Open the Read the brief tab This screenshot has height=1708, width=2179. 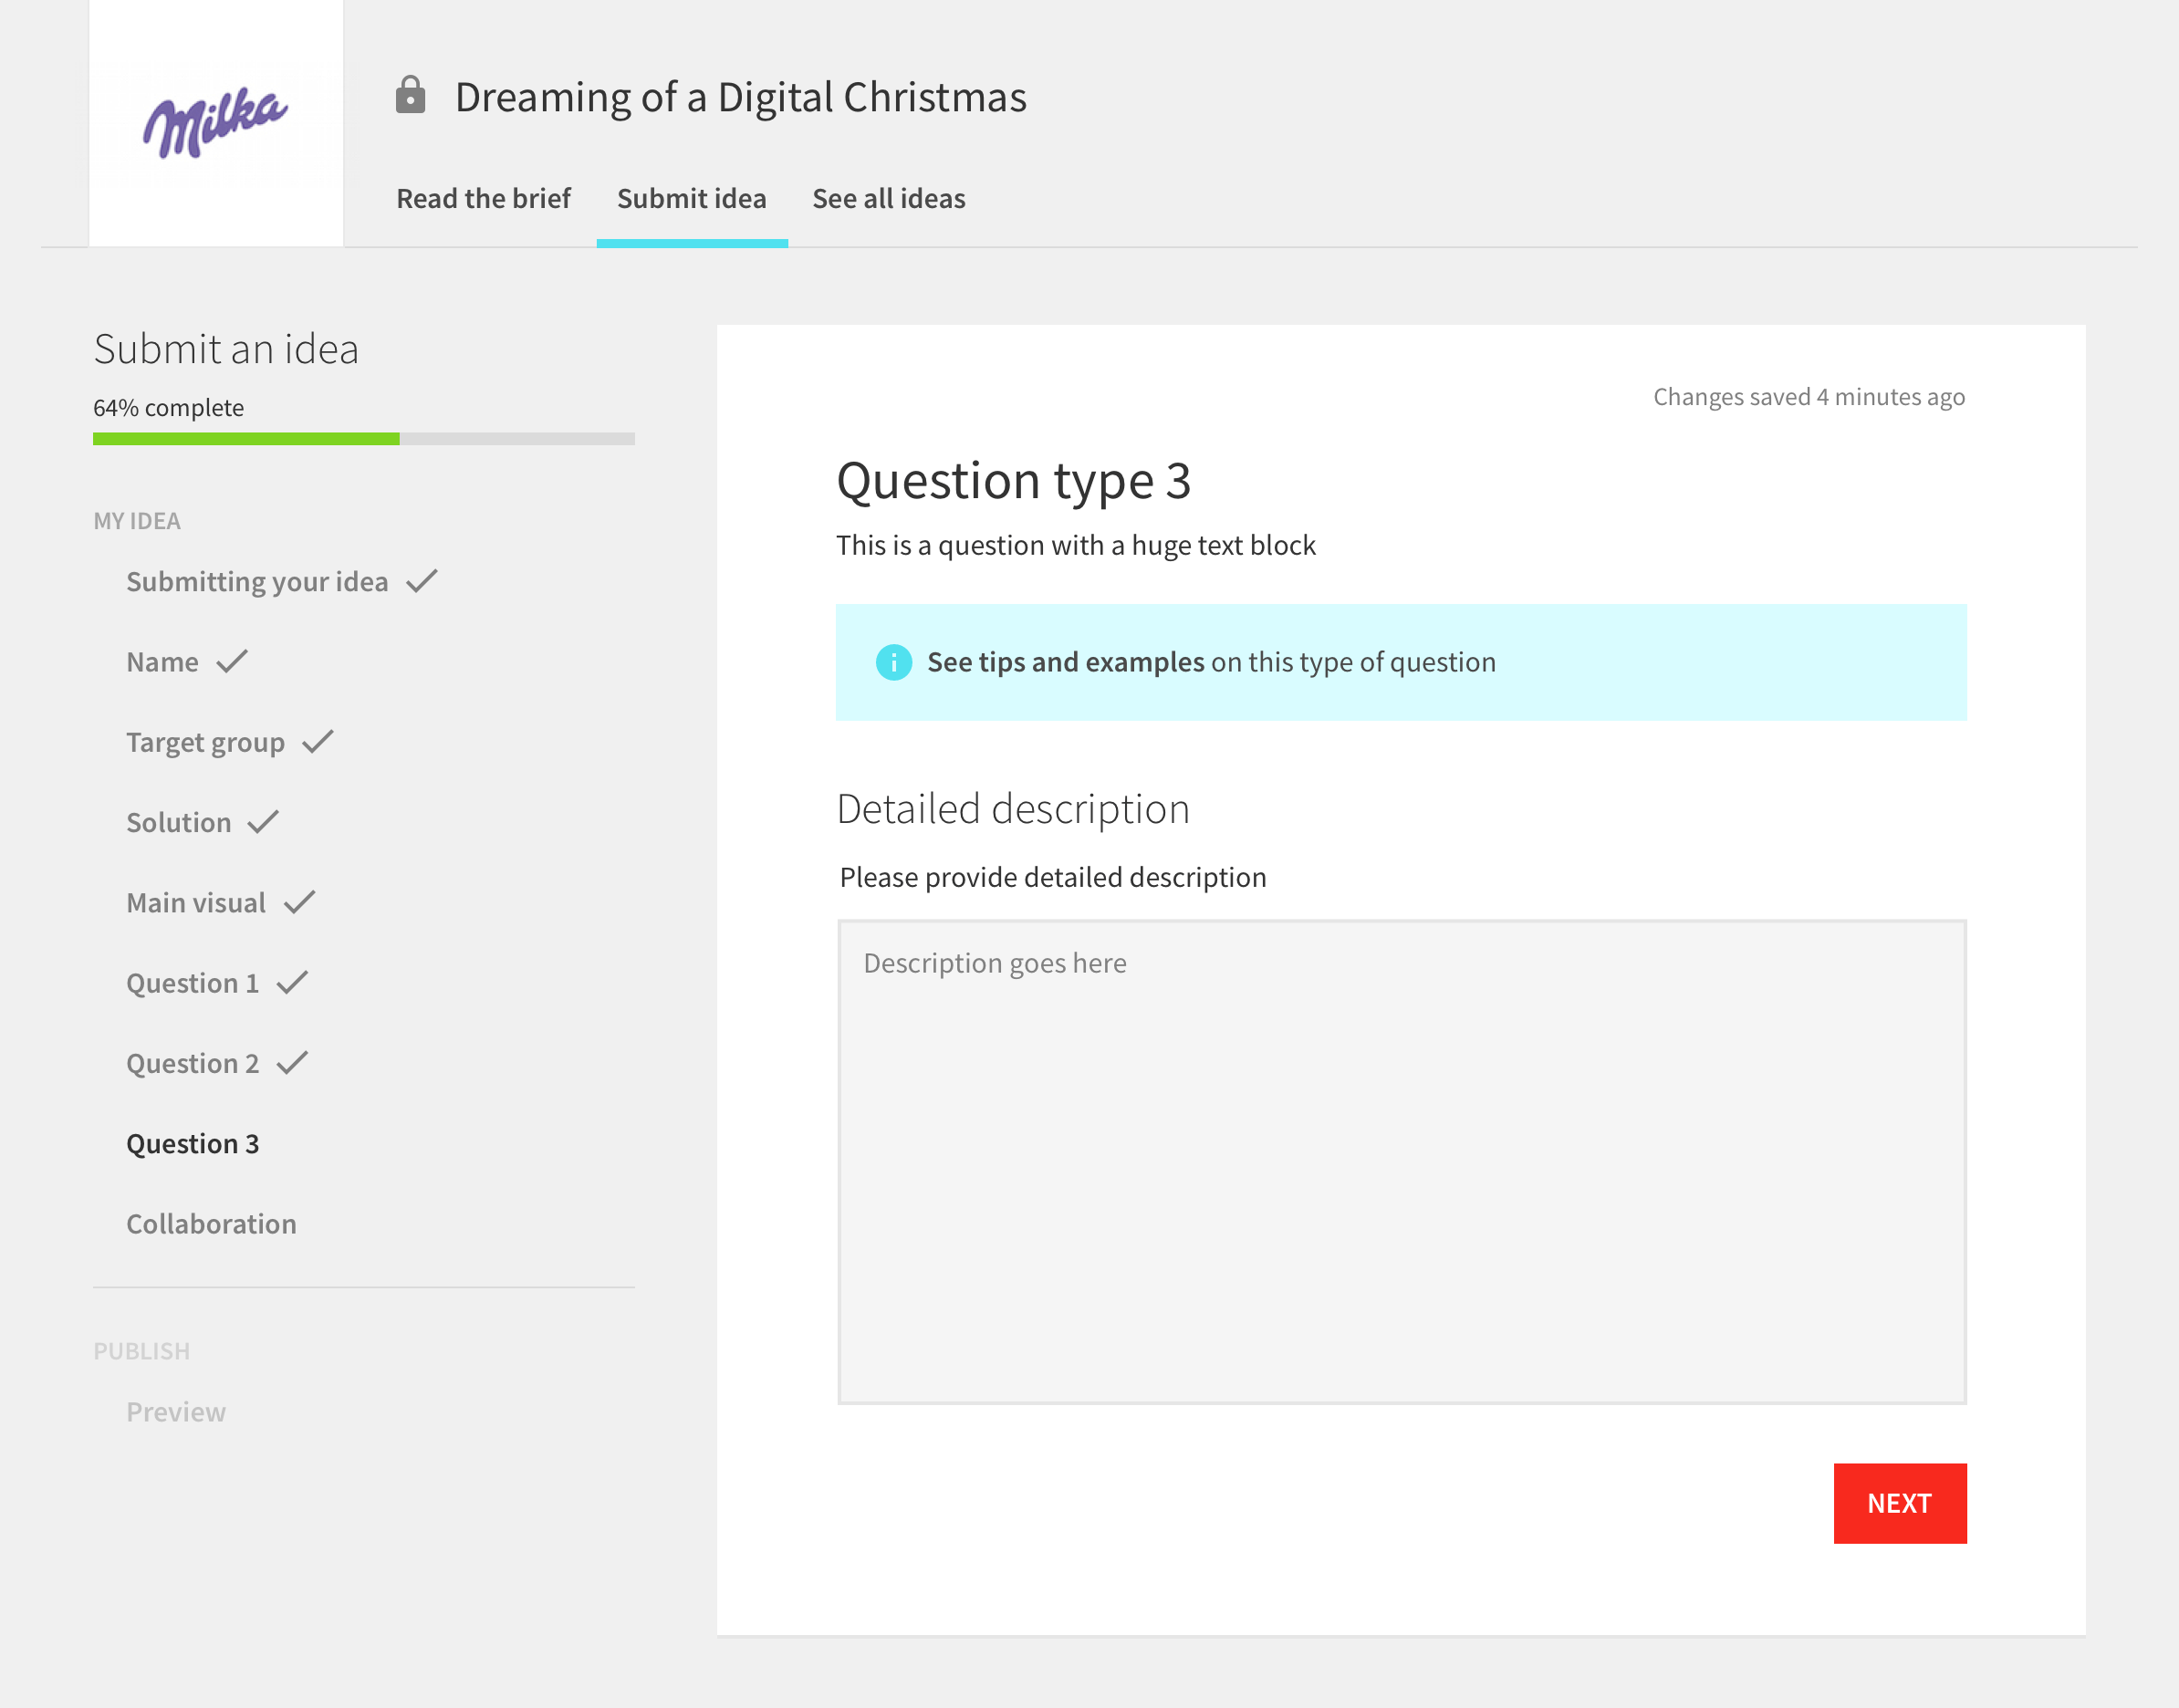coord(483,199)
